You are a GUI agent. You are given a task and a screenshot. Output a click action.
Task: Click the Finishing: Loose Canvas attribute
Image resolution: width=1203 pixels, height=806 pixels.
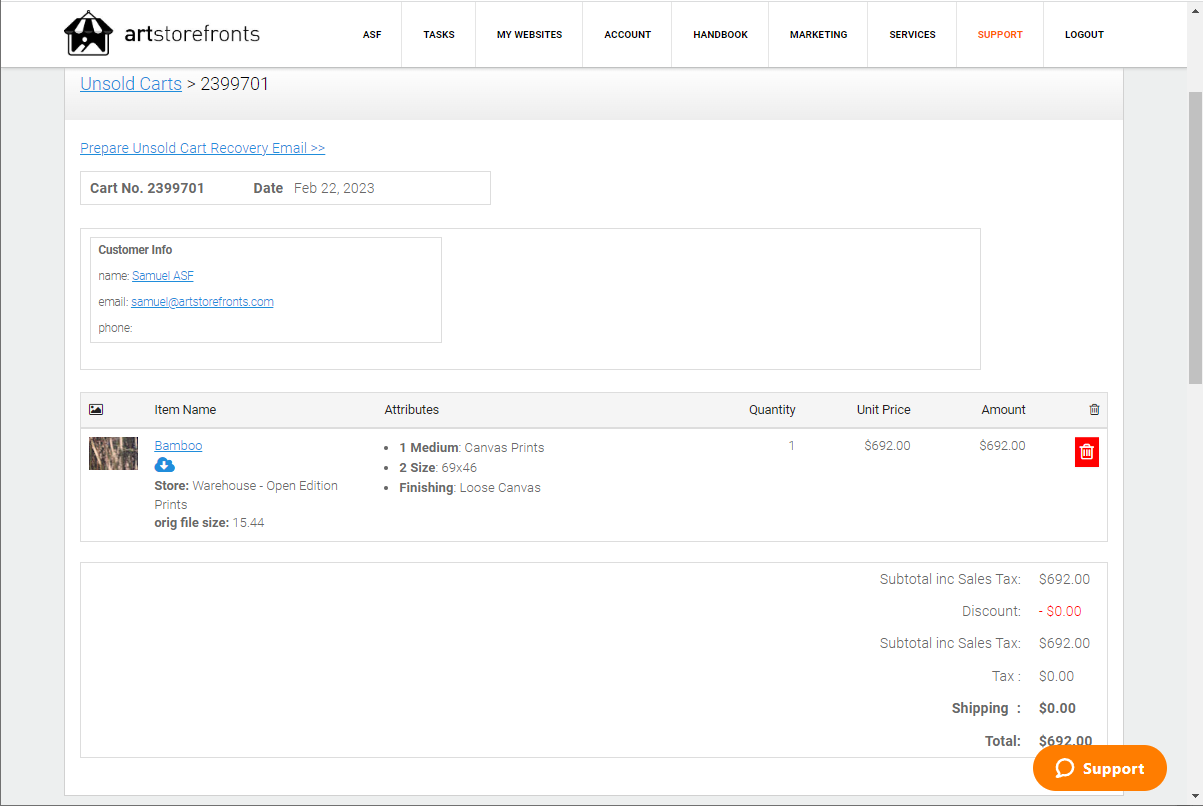pos(470,488)
